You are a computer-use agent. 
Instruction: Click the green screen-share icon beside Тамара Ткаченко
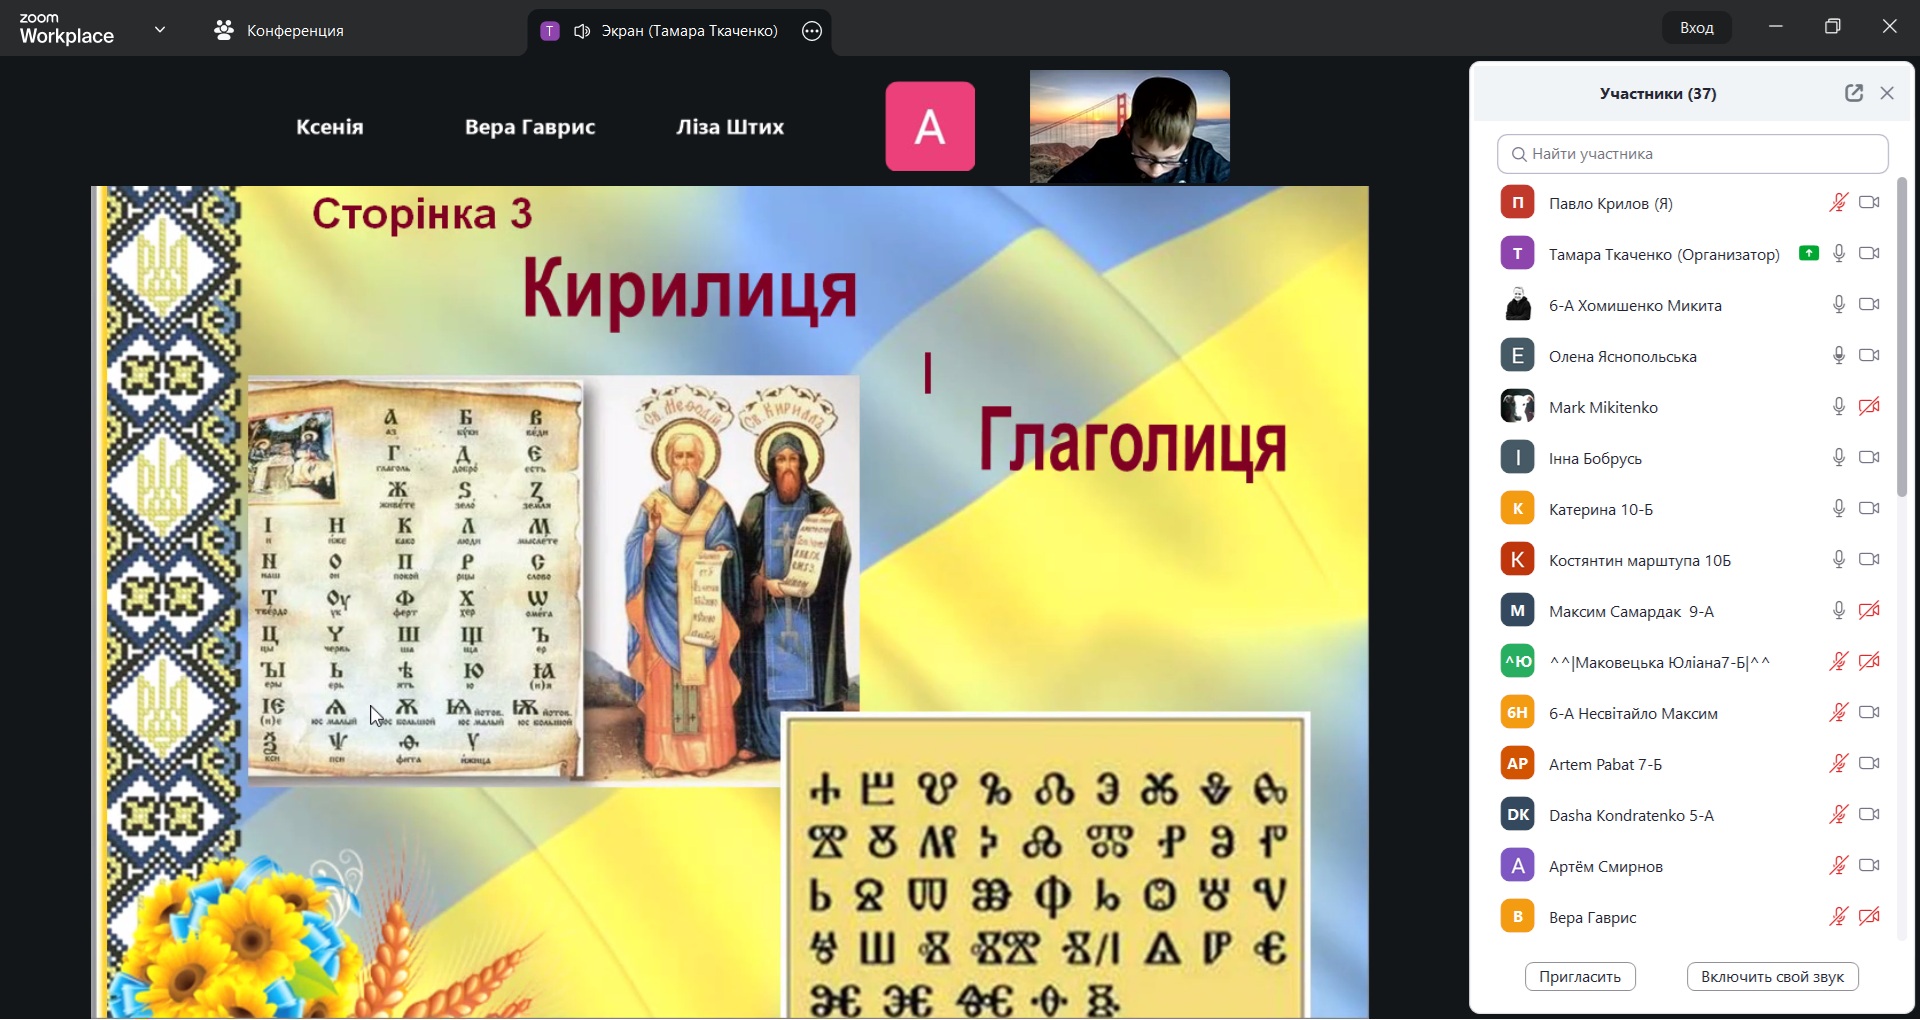(1808, 254)
